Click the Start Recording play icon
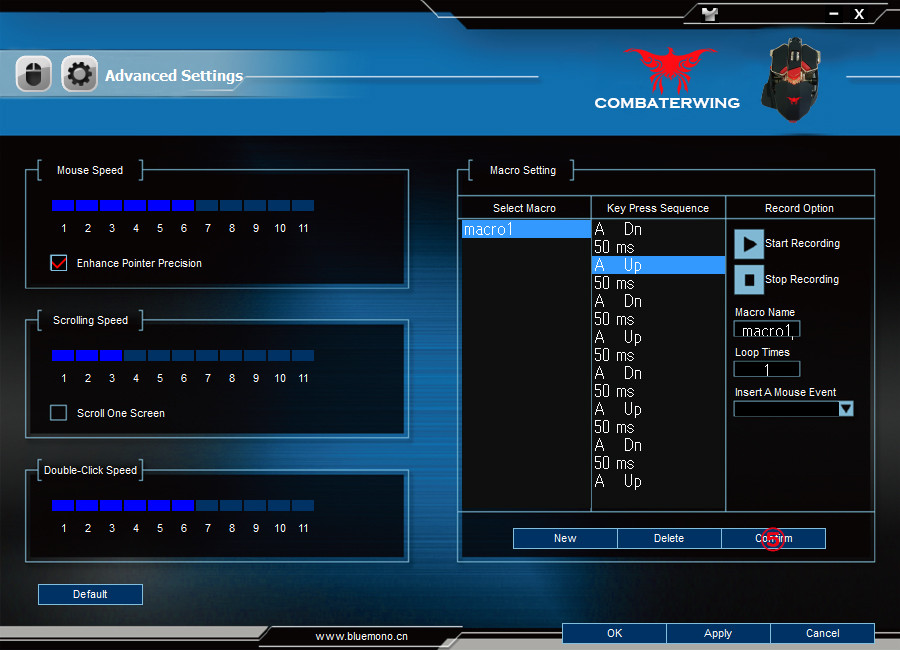Screen dimensions: 900x650 point(749,244)
